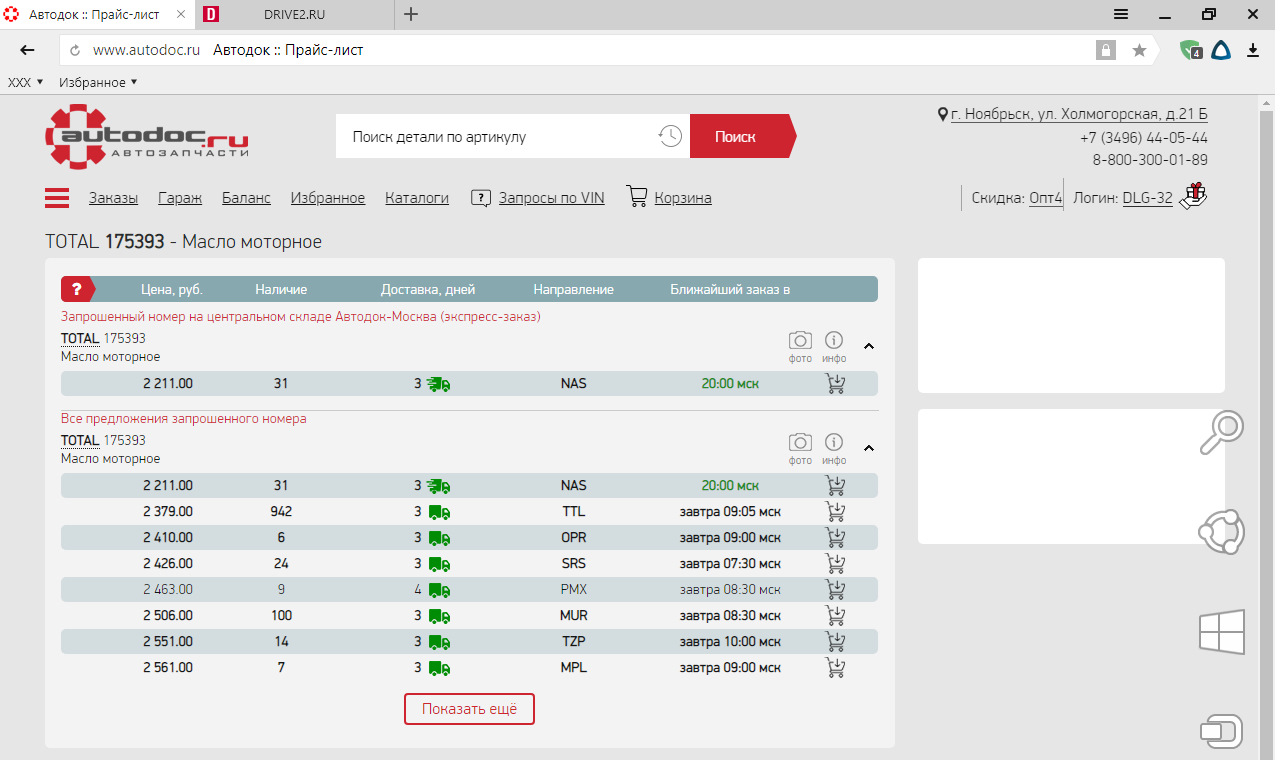1280x760 pixels.
Task: Open the hamburger main menu
Action: coord(57,198)
